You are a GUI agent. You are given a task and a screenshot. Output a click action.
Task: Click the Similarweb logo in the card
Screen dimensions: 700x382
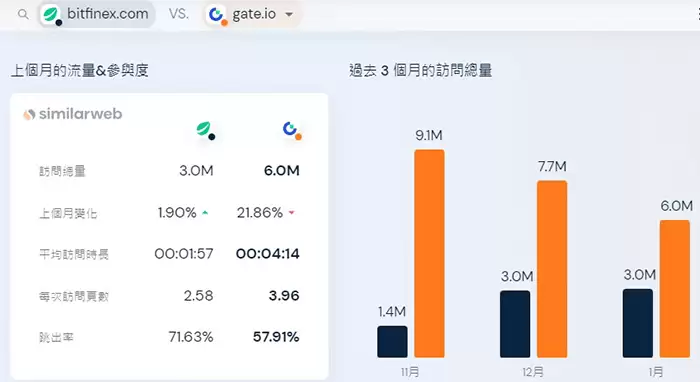pos(73,114)
